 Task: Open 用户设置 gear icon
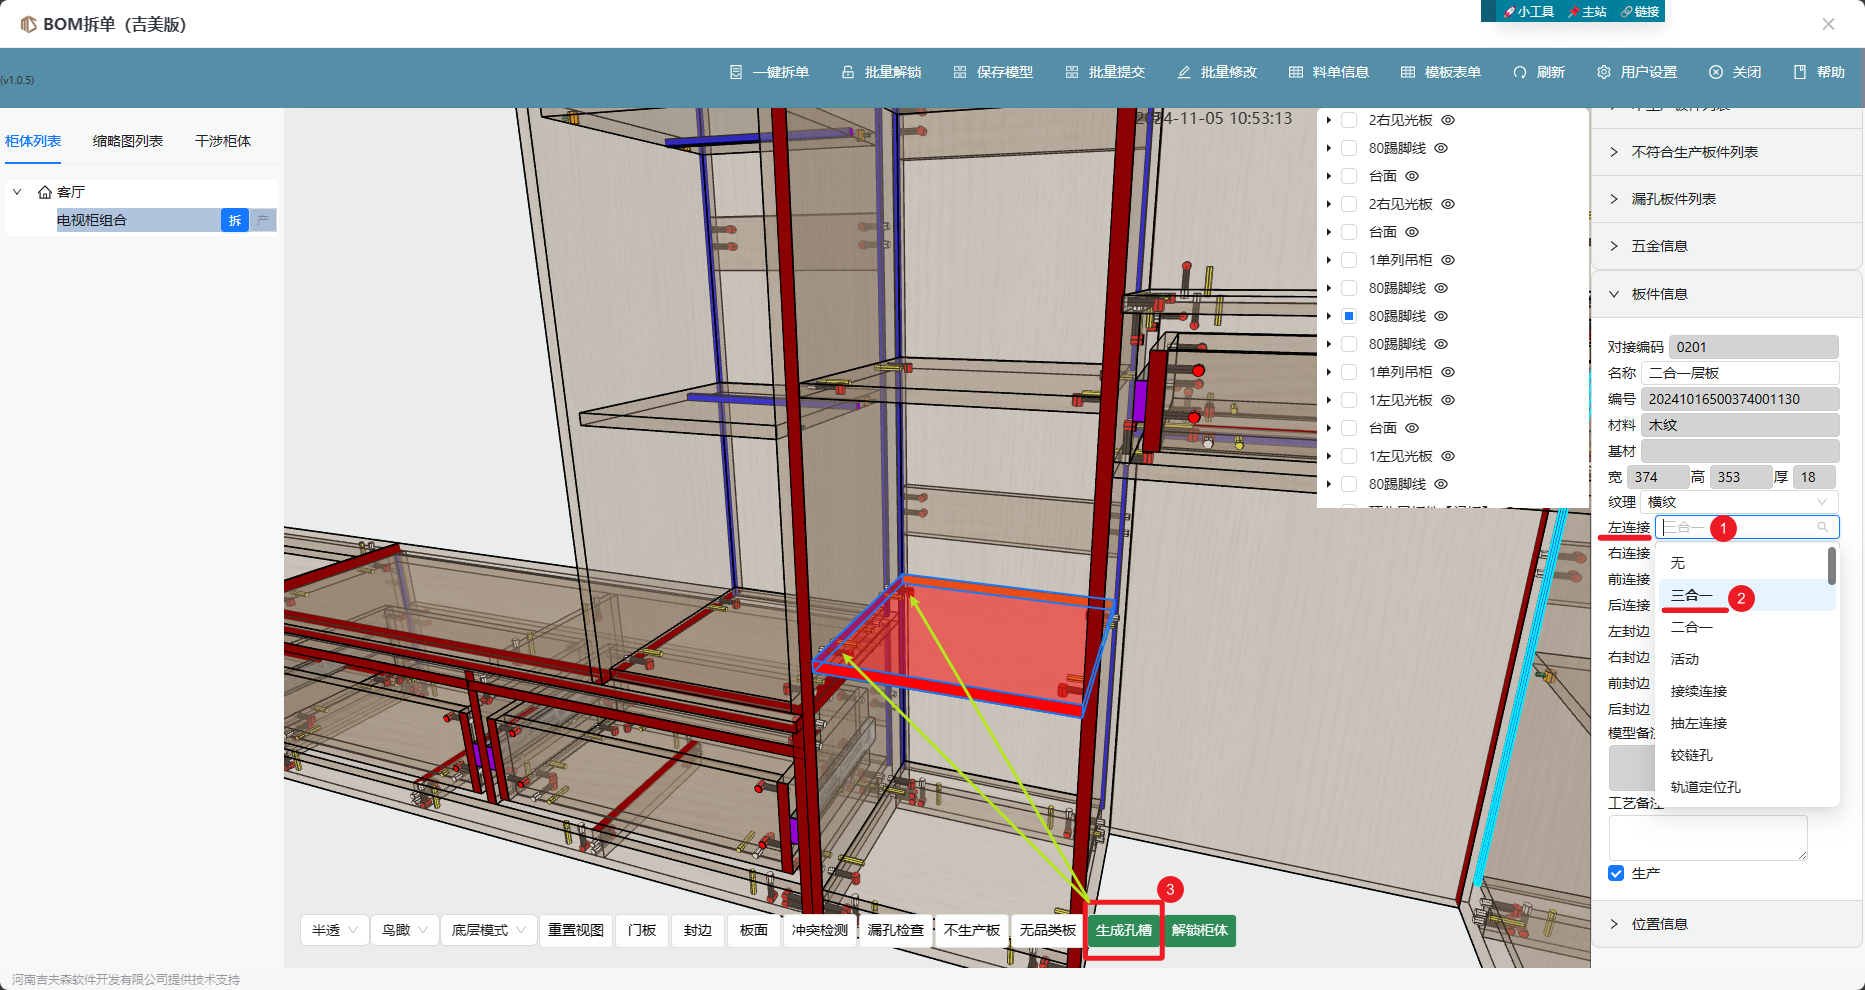point(1604,72)
